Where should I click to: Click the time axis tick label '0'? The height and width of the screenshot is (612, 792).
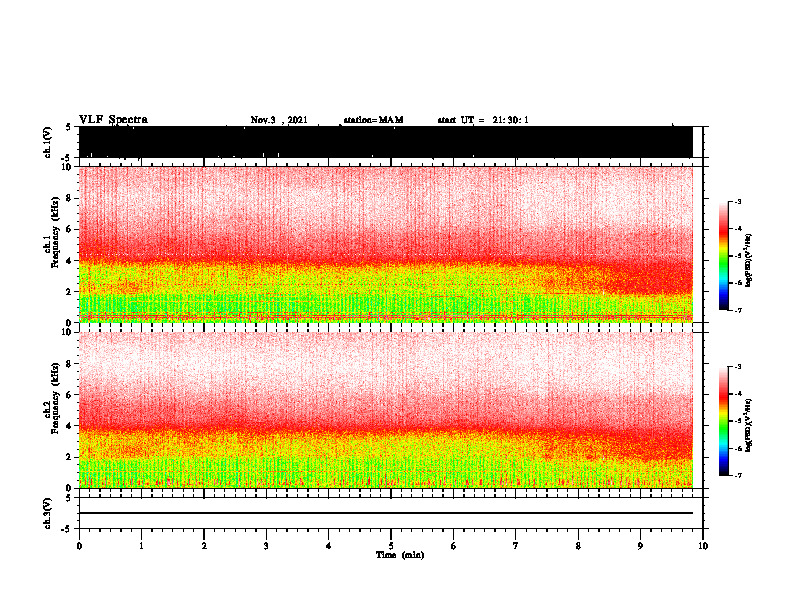[79, 546]
